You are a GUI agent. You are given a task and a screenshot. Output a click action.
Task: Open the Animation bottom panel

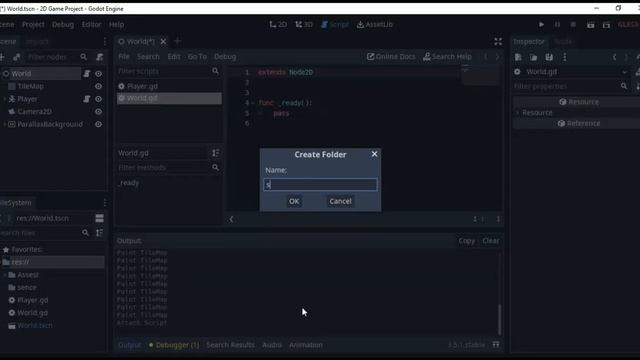coord(306,345)
